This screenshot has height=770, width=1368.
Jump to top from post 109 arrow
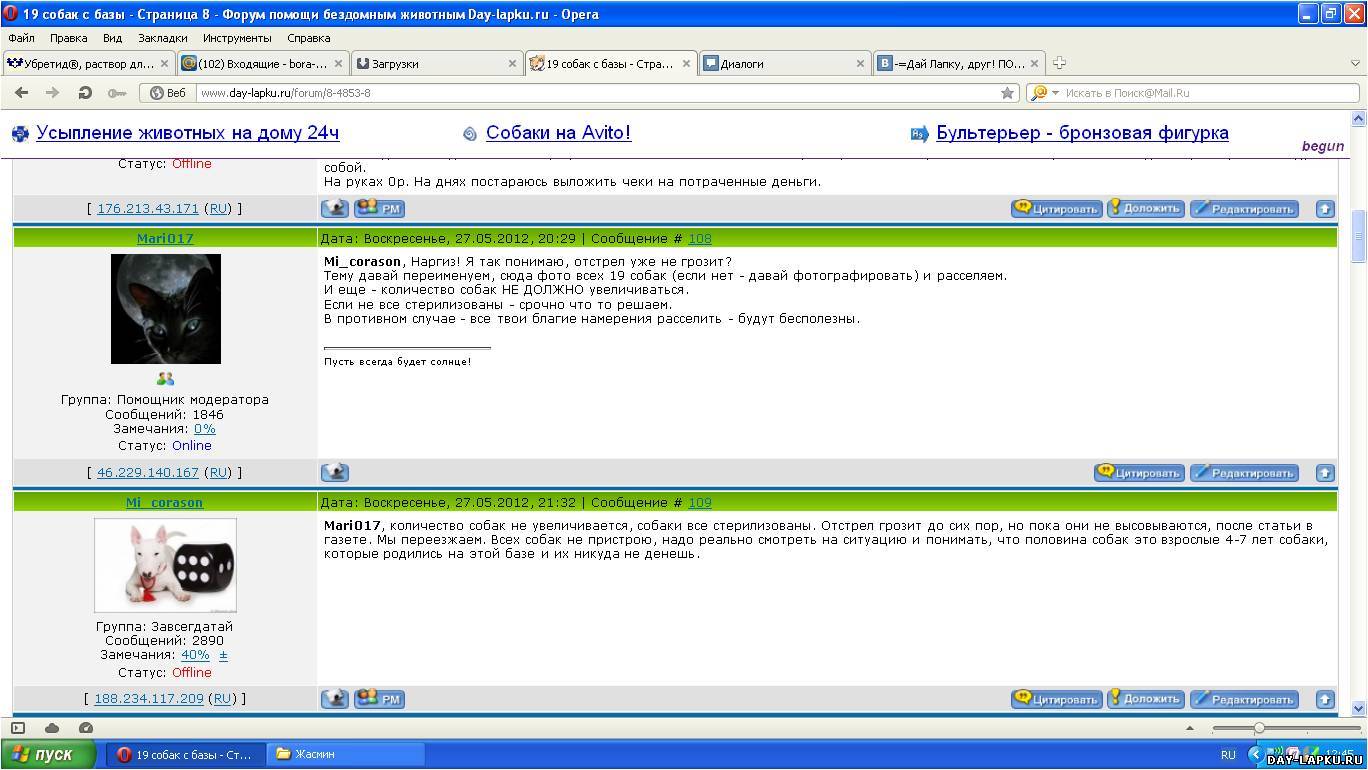point(1324,699)
